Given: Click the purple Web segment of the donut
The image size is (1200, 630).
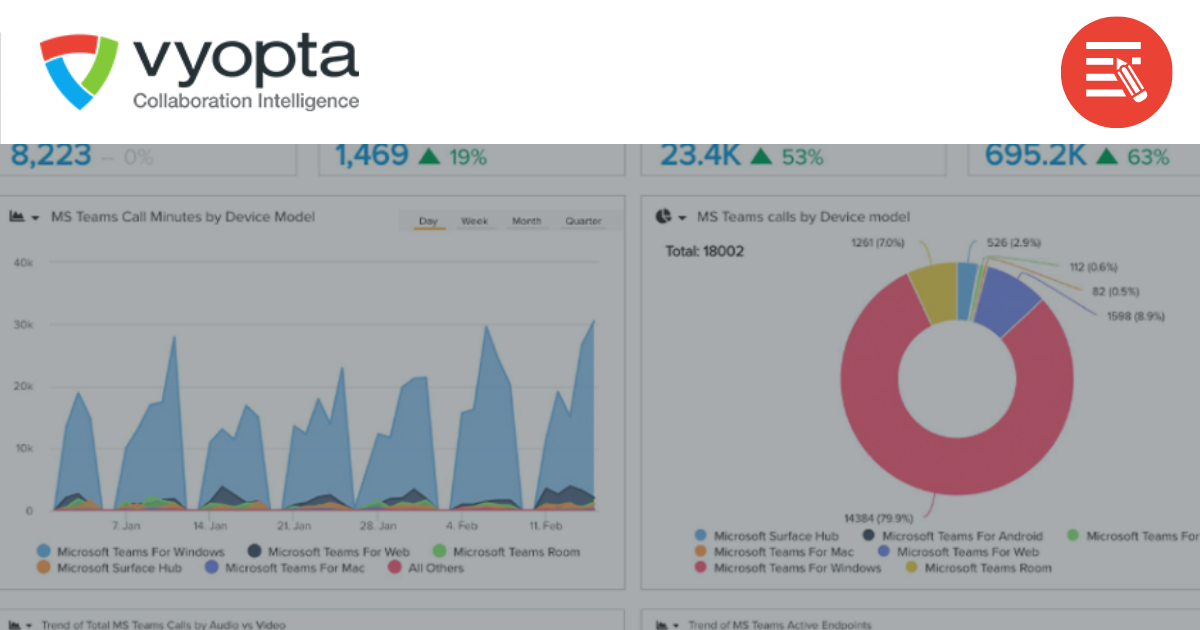Looking at the screenshot, I should tap(1008, 300).
